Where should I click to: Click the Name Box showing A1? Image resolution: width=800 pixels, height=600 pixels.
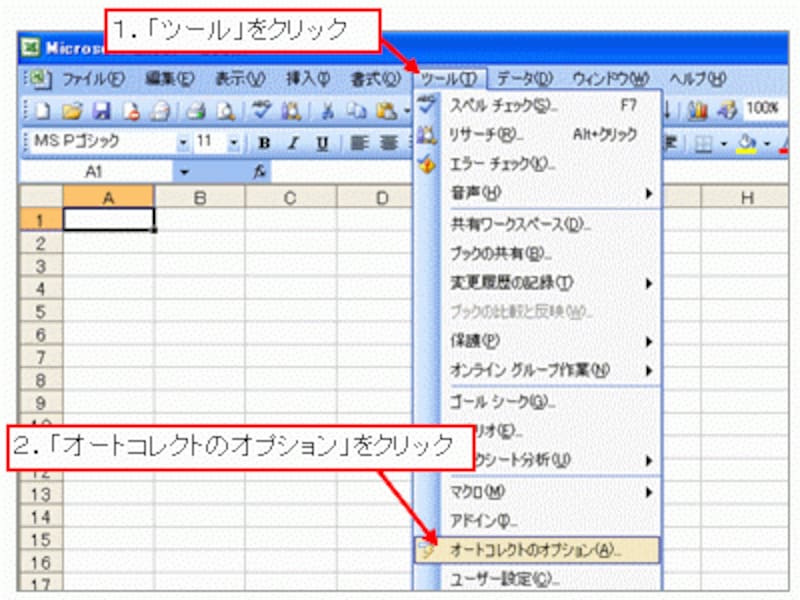point(96,172)
